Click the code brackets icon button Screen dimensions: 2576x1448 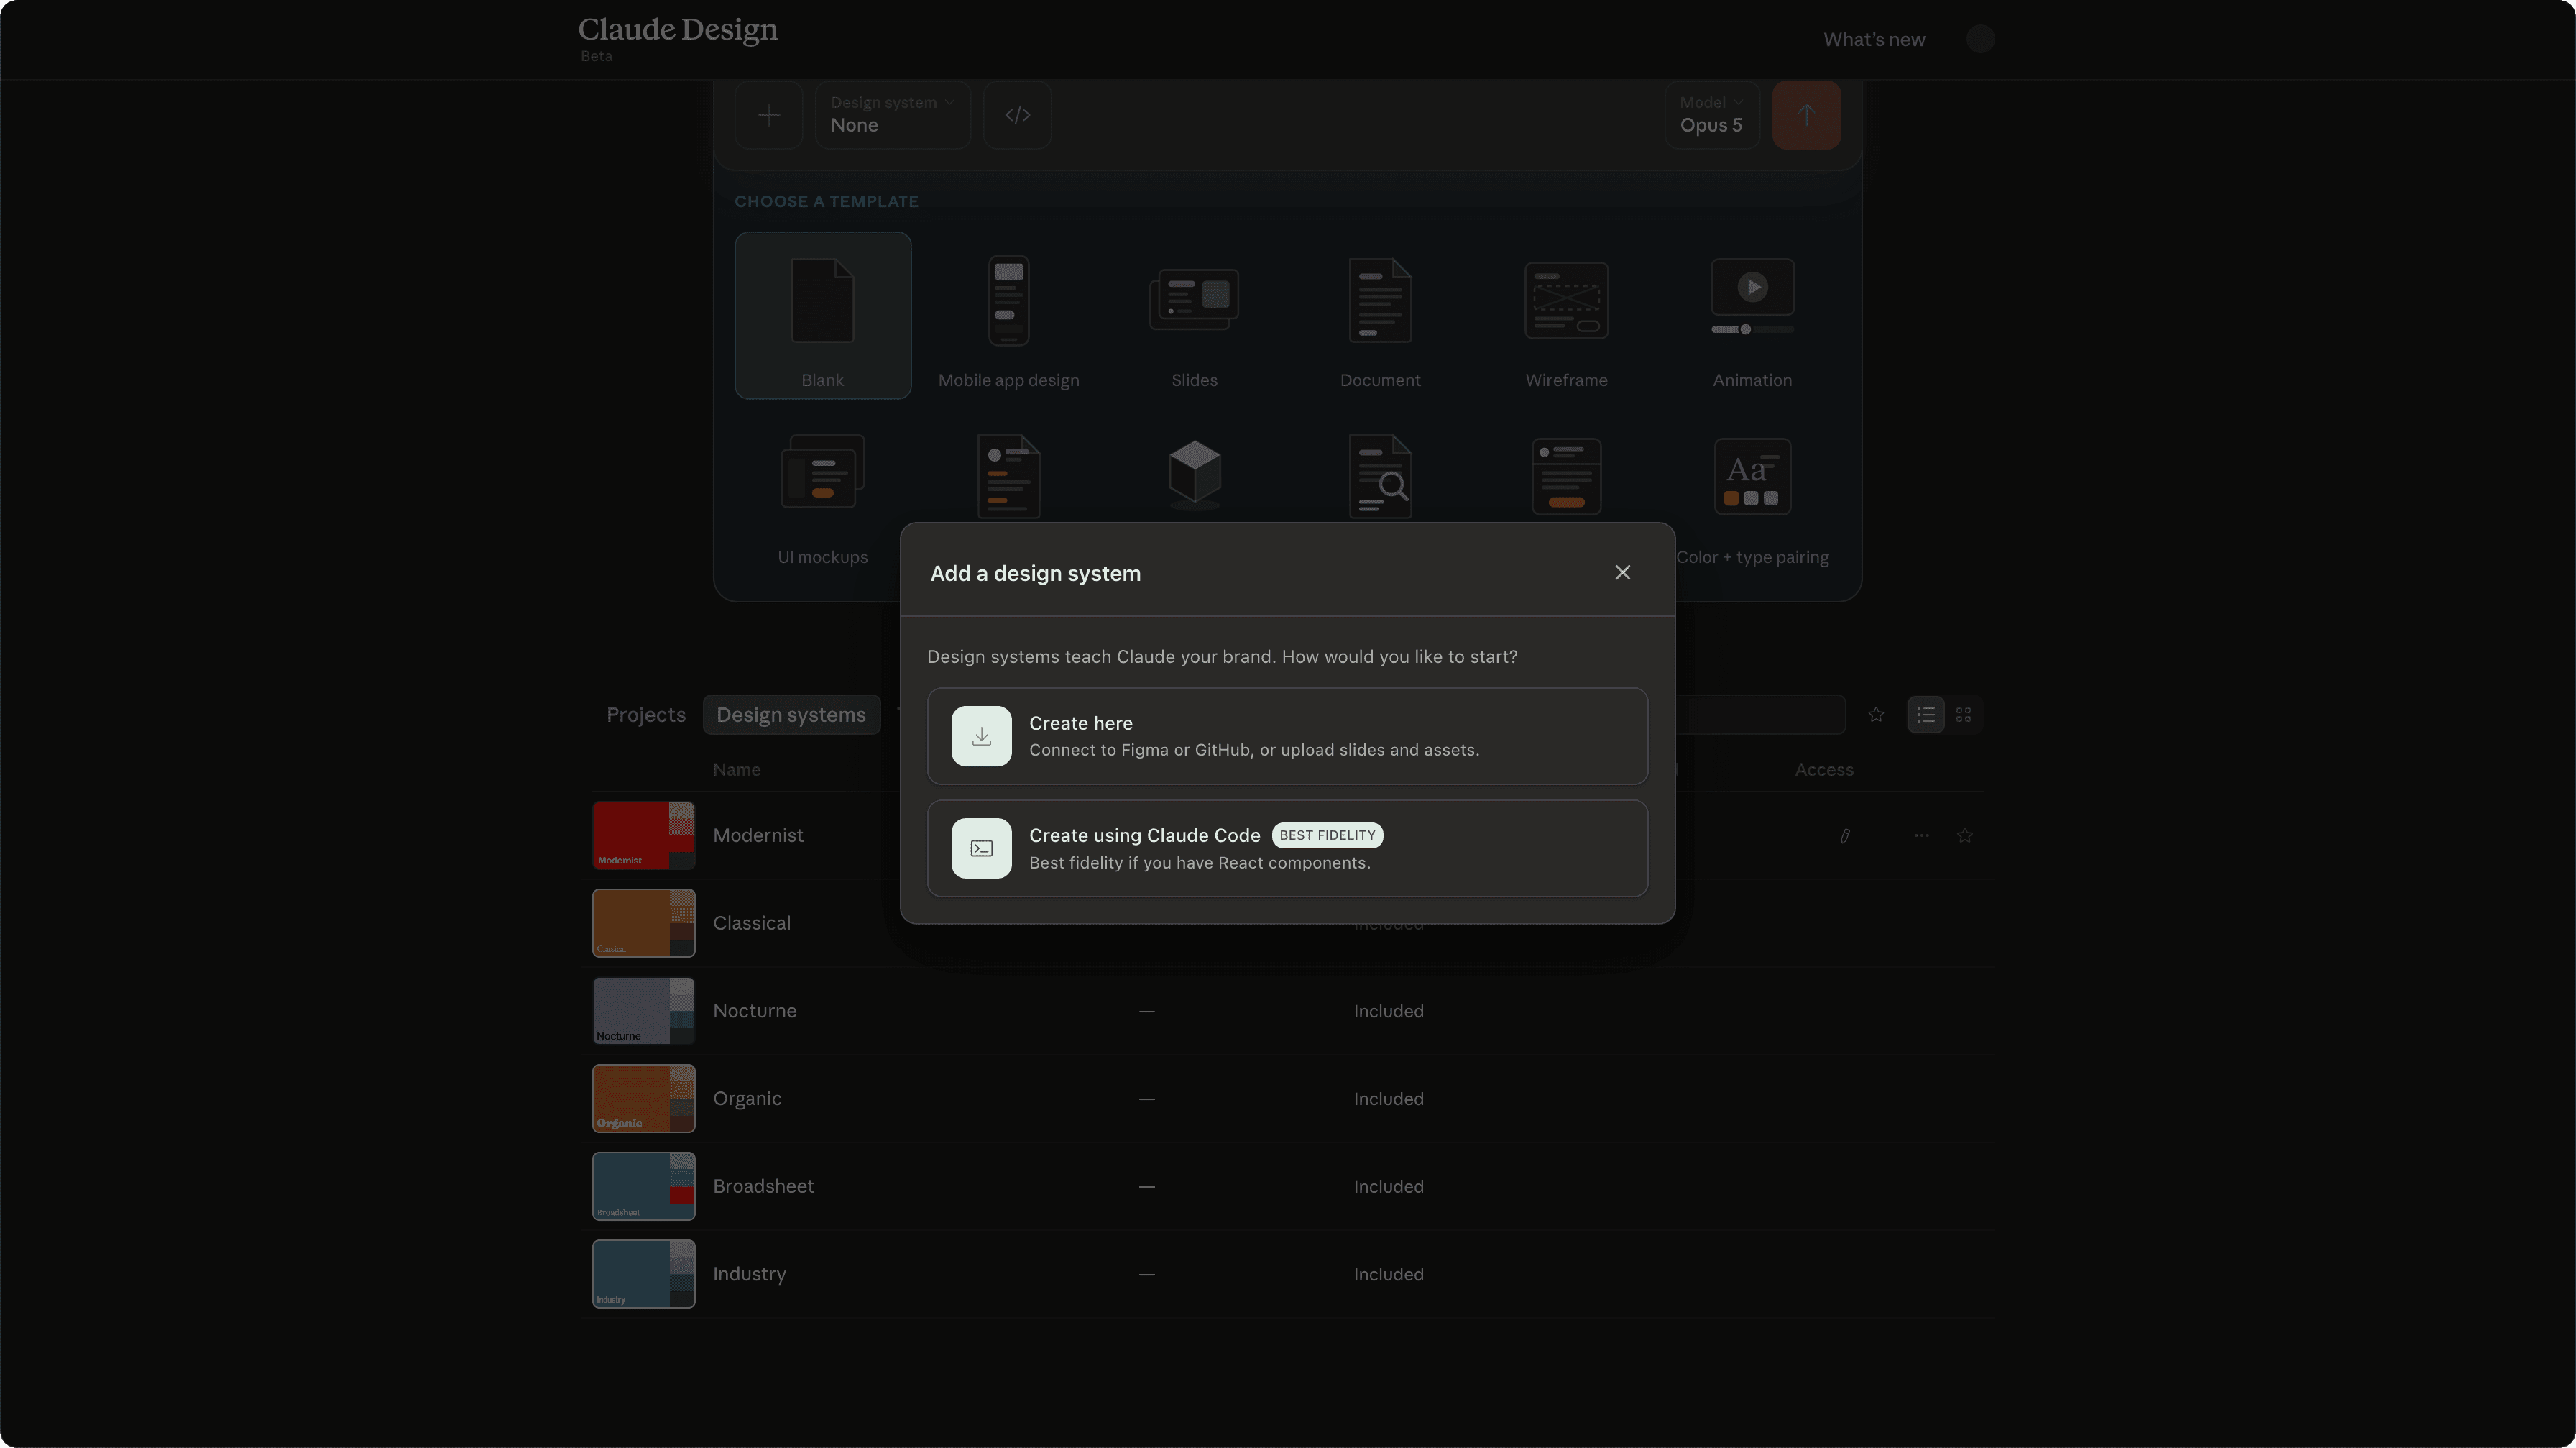1017,115
